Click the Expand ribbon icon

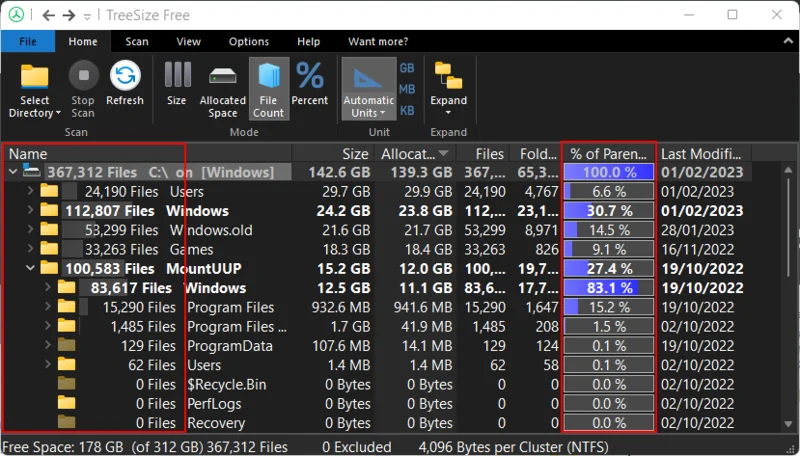point(448,78)
